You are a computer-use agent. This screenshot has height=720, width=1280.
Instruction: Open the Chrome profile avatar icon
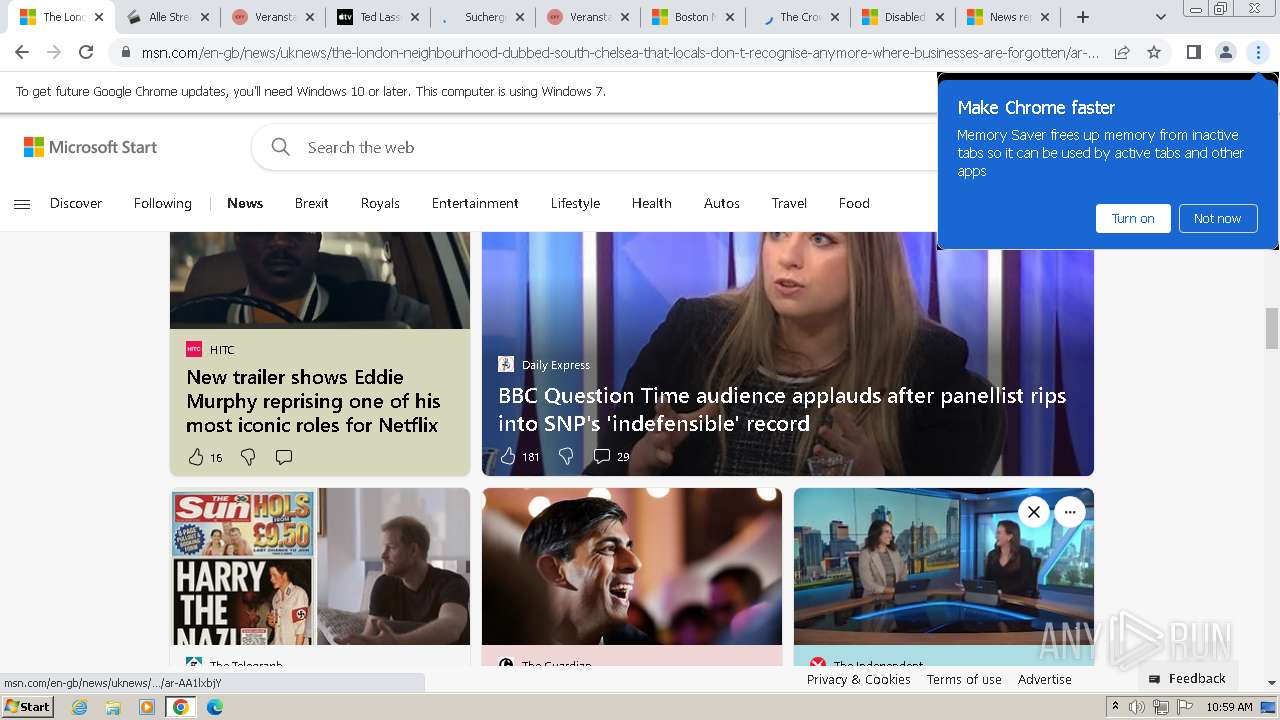point(1226,52)
